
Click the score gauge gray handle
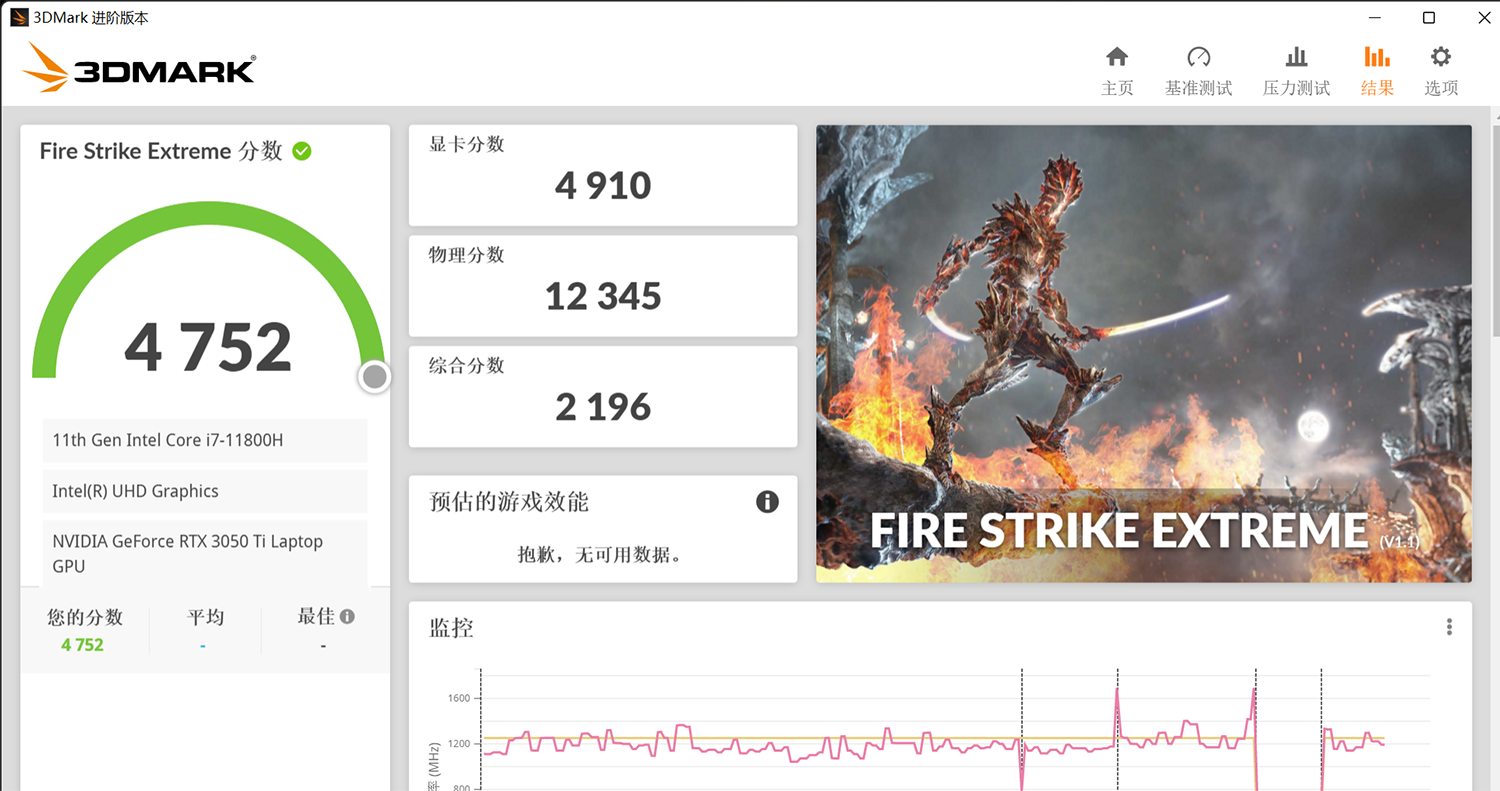(374, 377)
